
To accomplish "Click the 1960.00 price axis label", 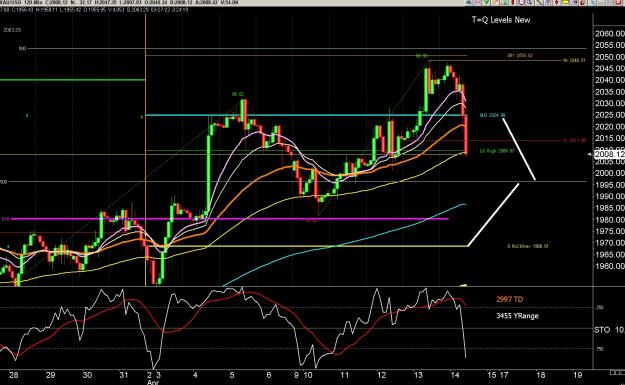I will (x=609, y=266).
